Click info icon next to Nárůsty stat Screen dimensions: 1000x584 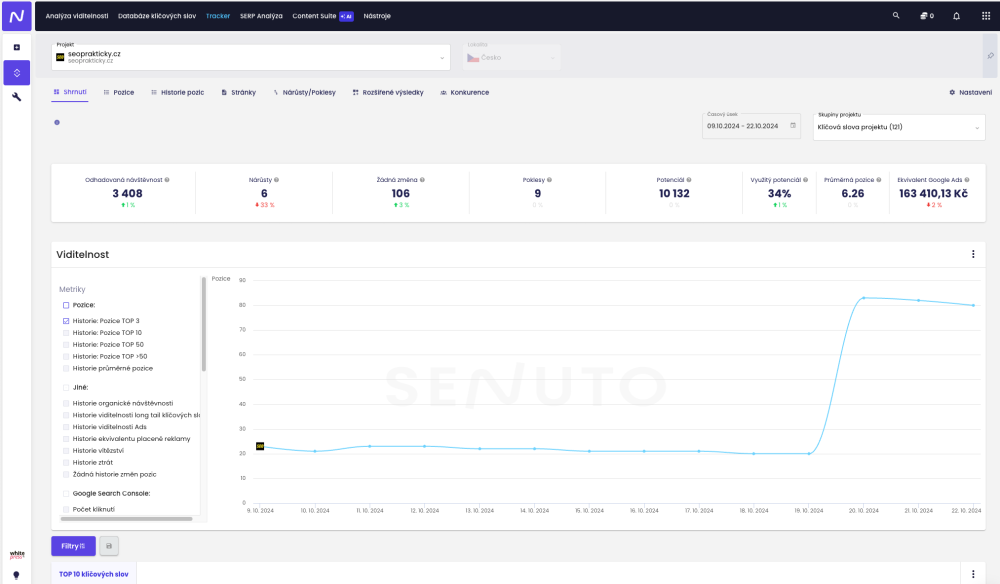point(276,180)
